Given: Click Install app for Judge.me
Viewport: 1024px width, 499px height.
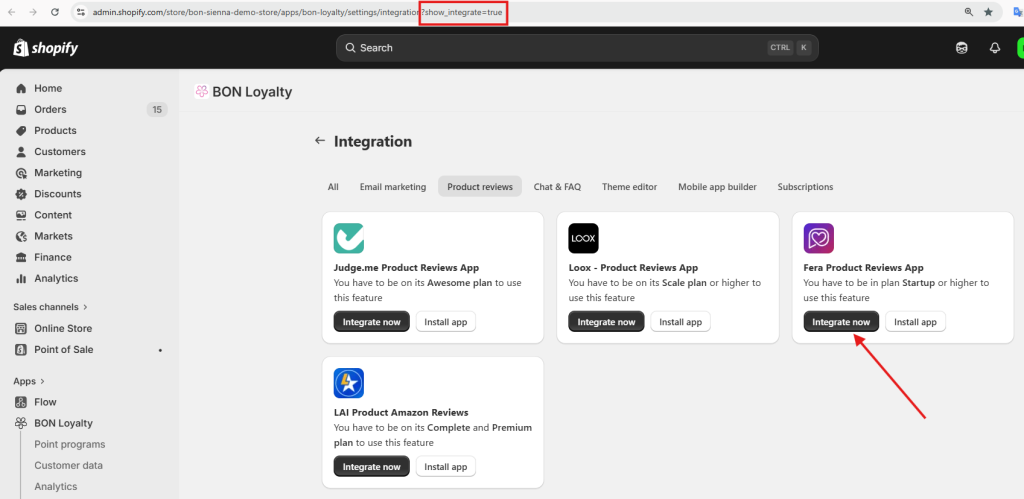Looking at the screenshot, I should [x=446, y=322].
